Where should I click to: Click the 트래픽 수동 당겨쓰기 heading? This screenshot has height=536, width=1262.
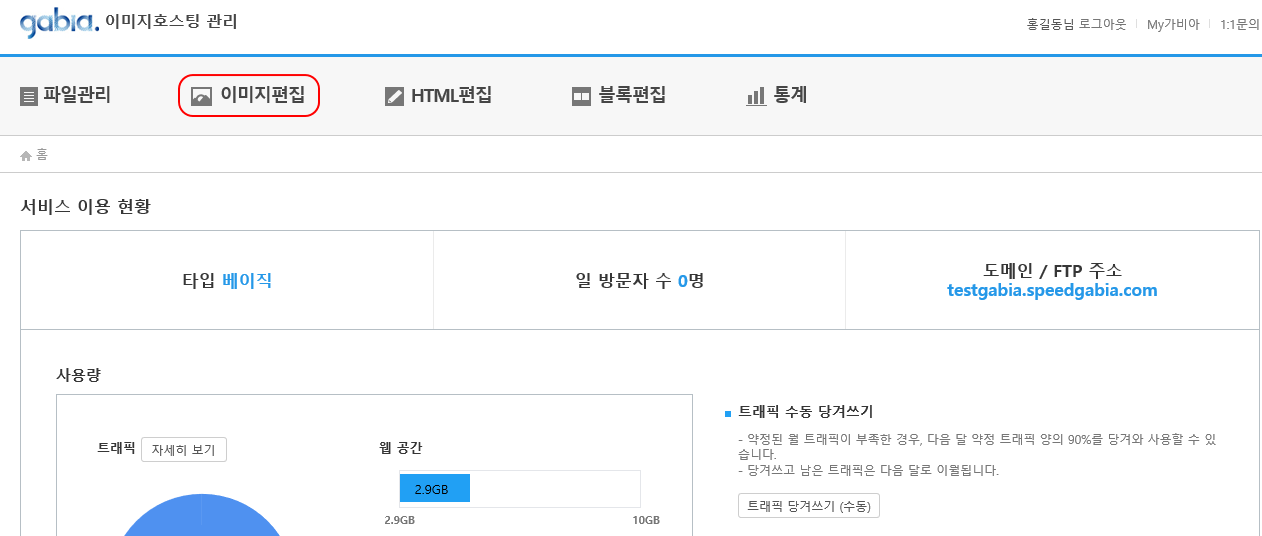tap(805, 411)
